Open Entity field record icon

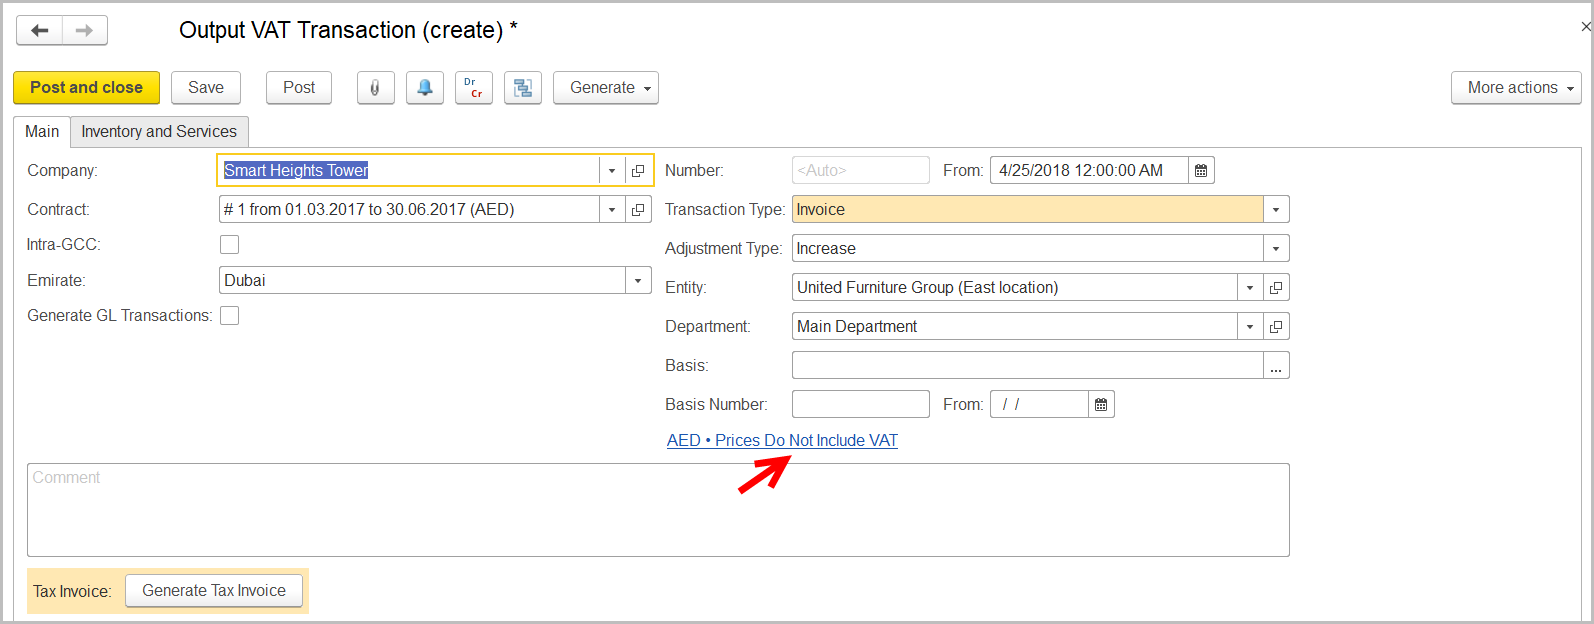[x=1276, y=288]
